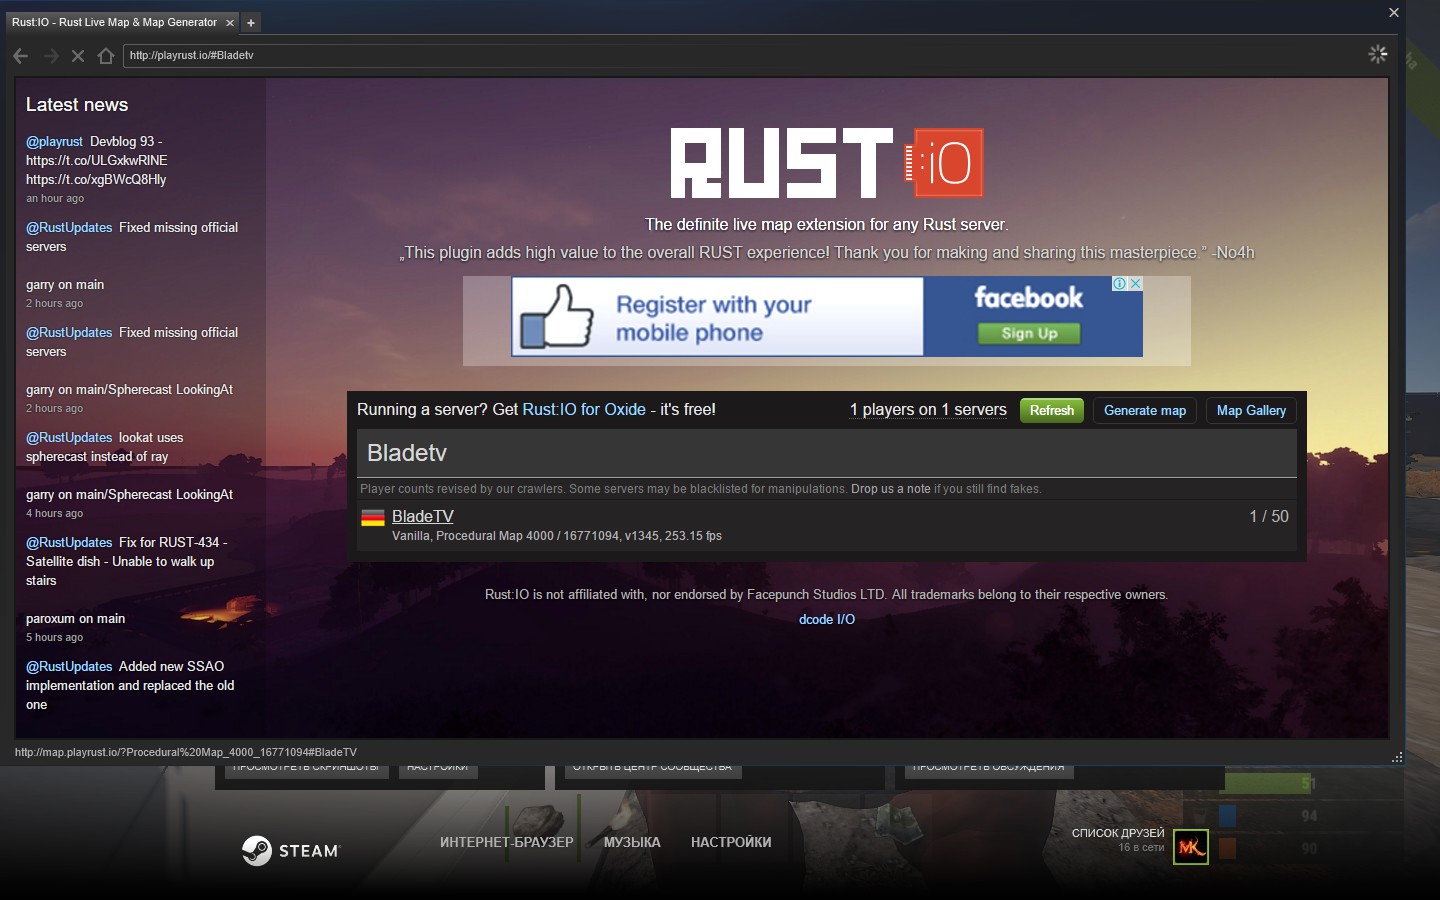Open the Rust:IO for Oxide link
This screenshot has width=1440, height=900.
pyautogui.click(x=584, y=409)
